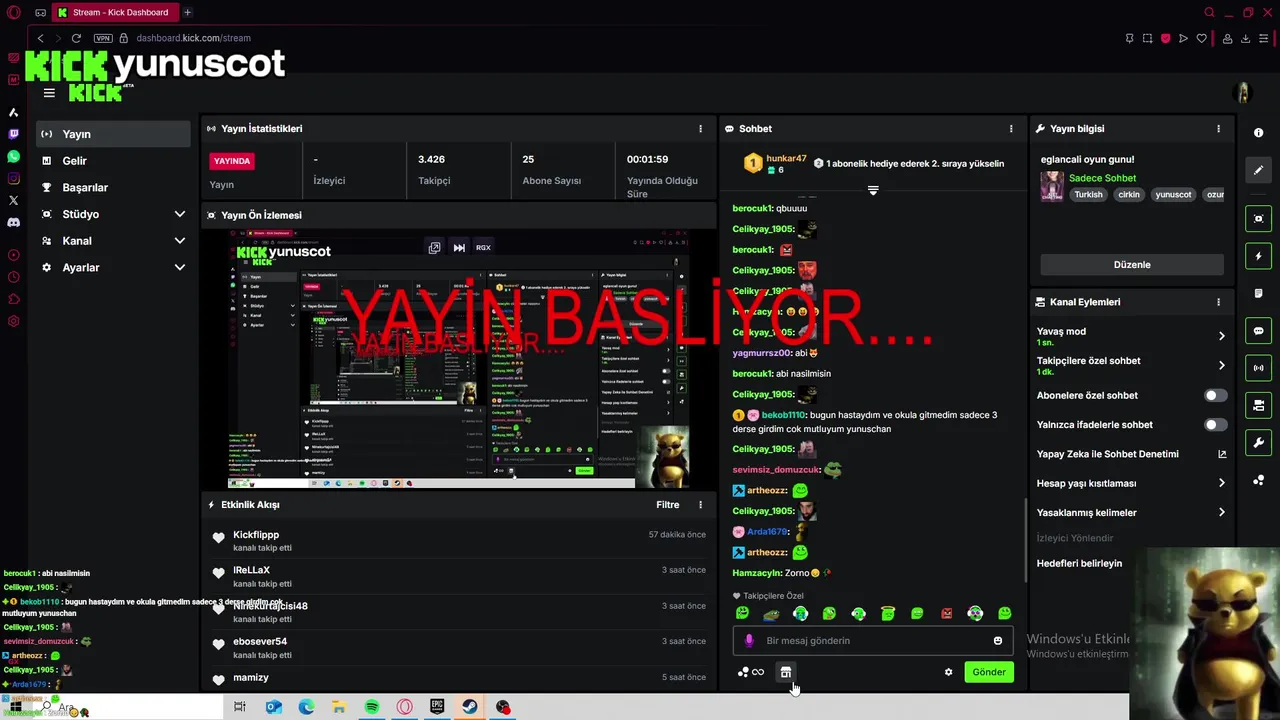The height and width of the screenshot is (720, 1280).
Task: Open X (Twitter) in the Opera sidebar
Action: [x=13, y=200]
